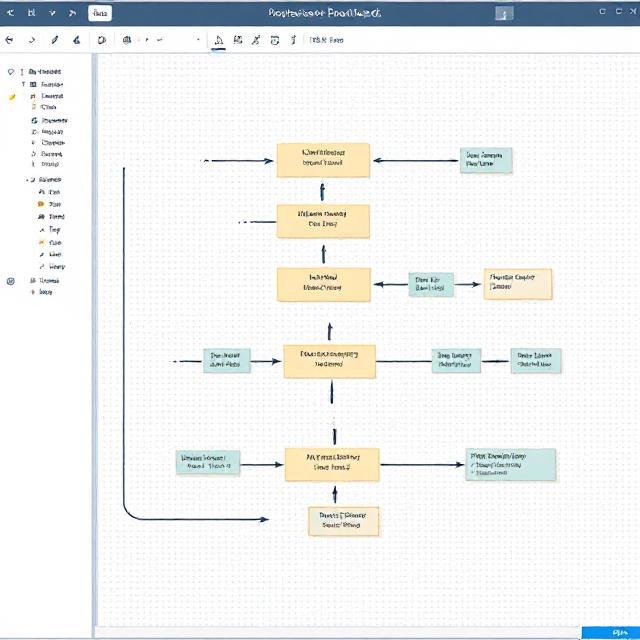The width and height of the screenshot is (640, 640).
Task: Open the chevron dropdown next to save icon
Action: pos(53,13)
